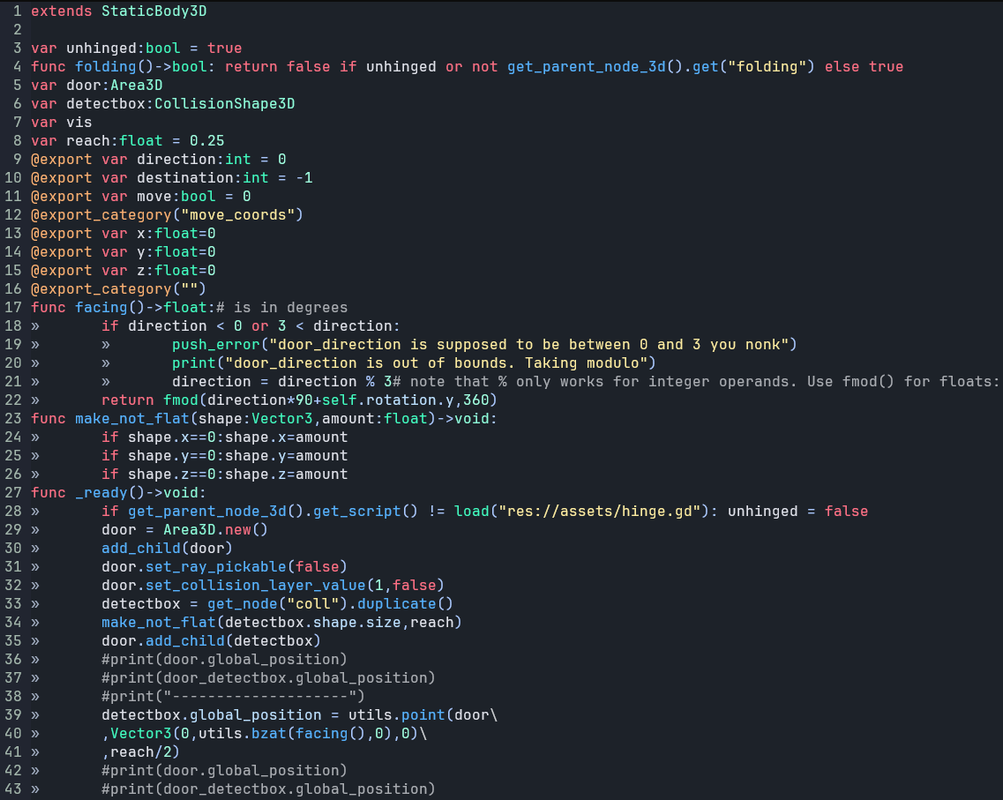Click the '_ready' function name
Screen dimensions: 1003x800
point(101,493)
